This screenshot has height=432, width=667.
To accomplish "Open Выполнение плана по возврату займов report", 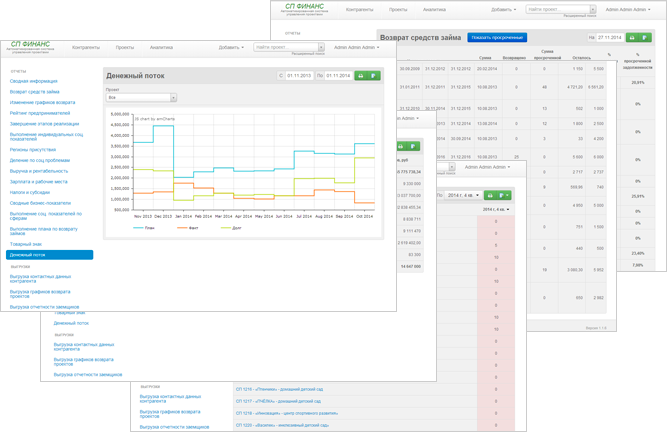I will (44, 231).
